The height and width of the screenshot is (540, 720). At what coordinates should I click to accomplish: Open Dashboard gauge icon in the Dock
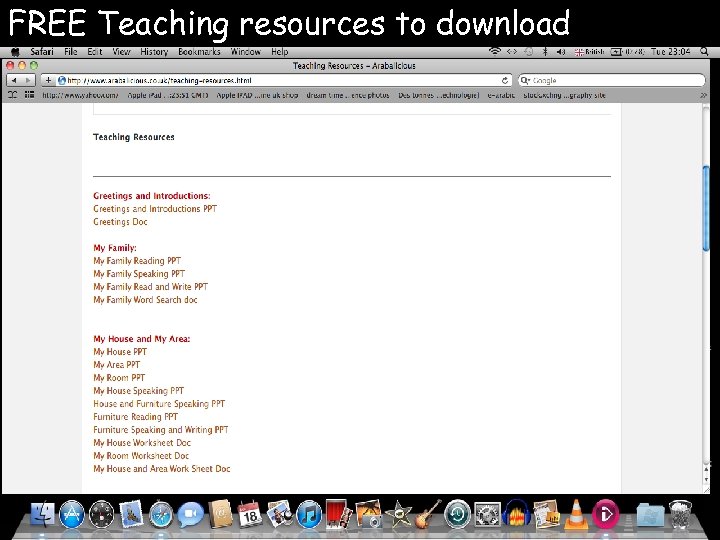coord(101,514)
